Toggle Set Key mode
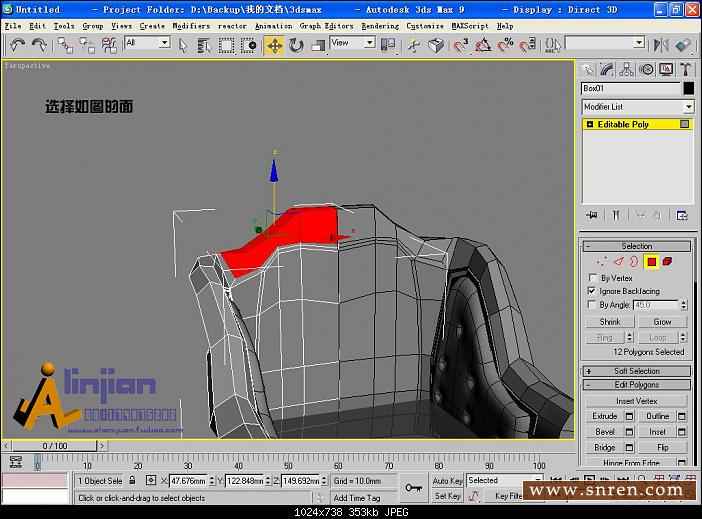 pyautogui.click(x=447, y=496)
